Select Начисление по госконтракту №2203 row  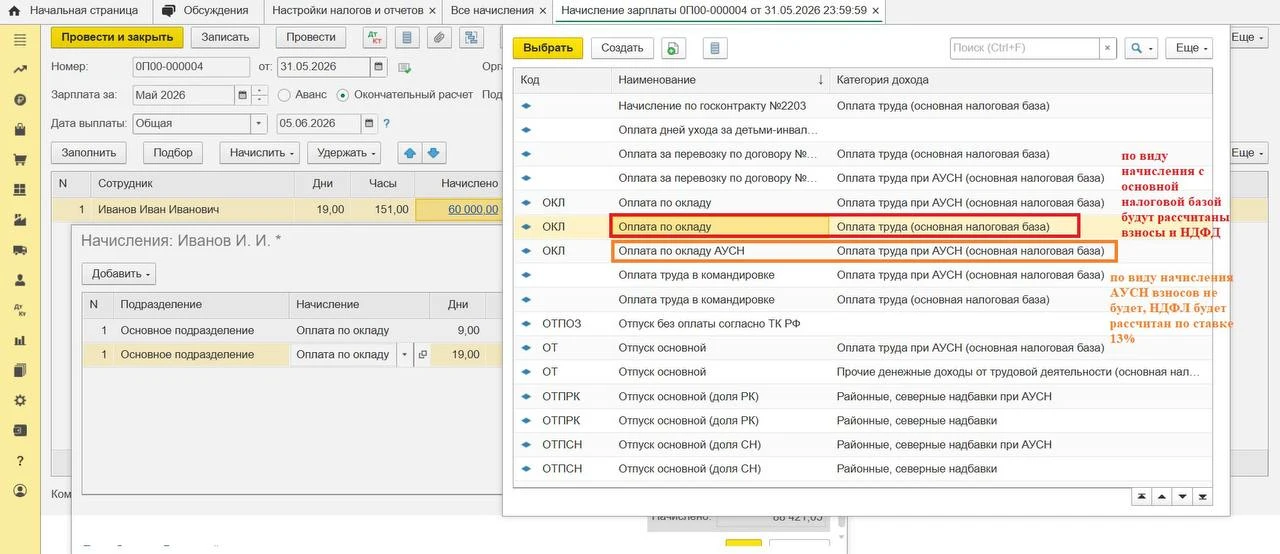coord(862,105)
